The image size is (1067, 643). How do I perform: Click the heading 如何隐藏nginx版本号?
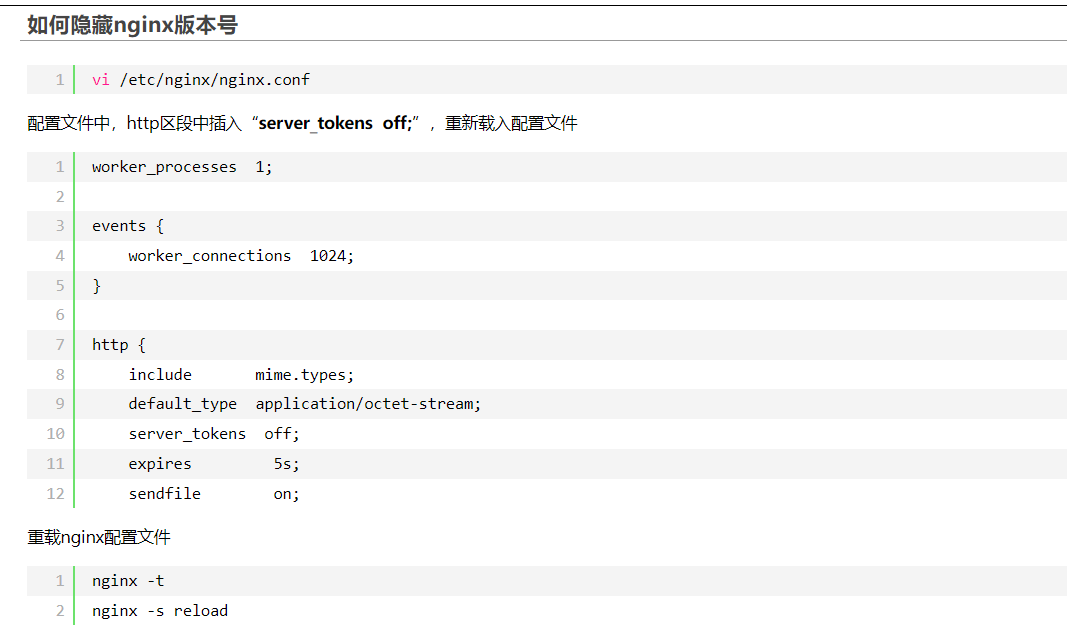point(132,25)
